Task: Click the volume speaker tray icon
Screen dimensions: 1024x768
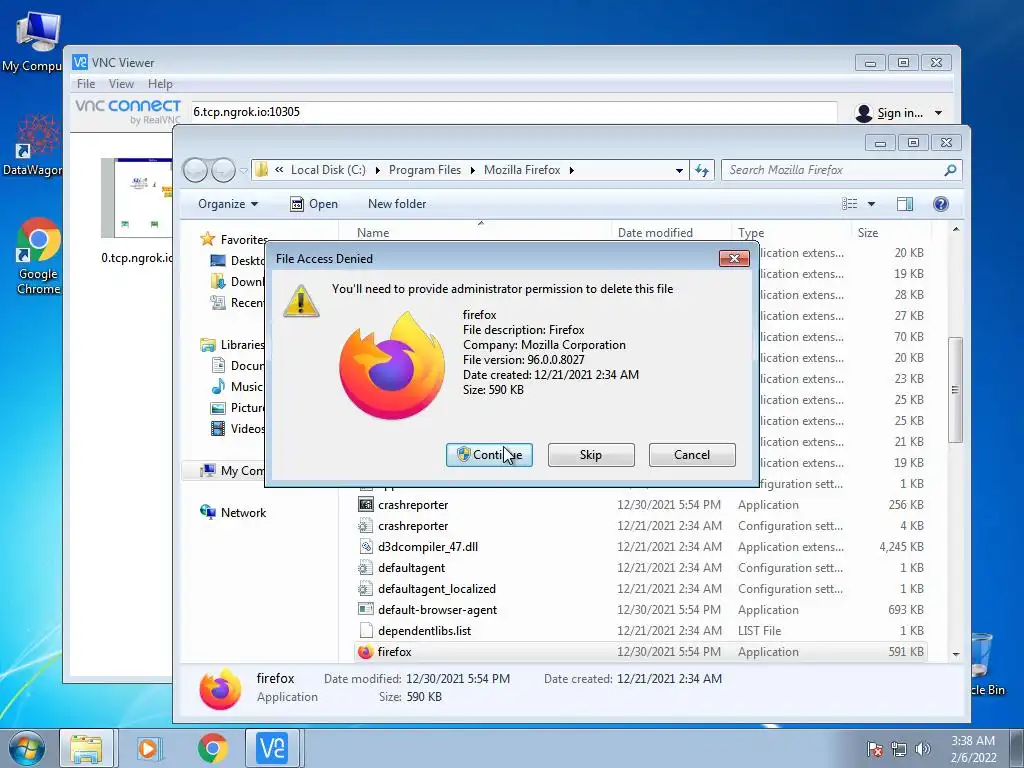Action: 923,749
